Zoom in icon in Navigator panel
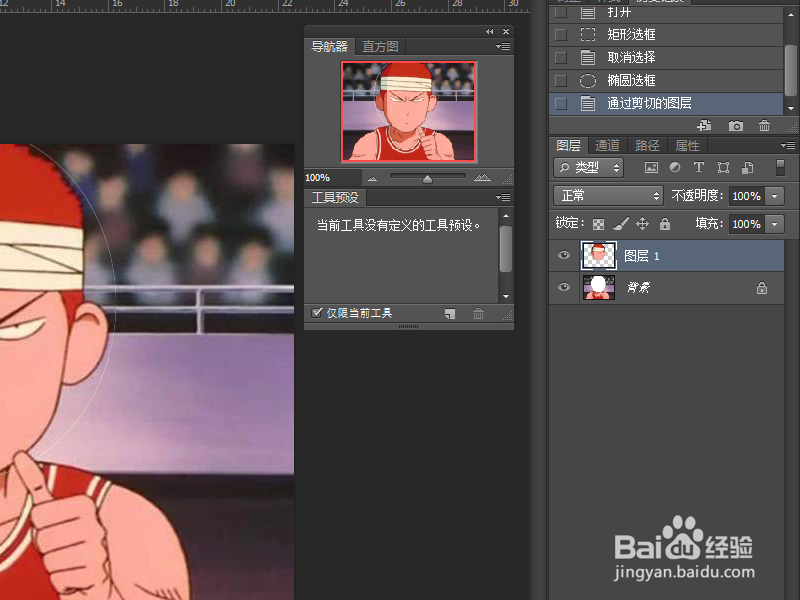800x600 pixels. [x=482, y=178]
